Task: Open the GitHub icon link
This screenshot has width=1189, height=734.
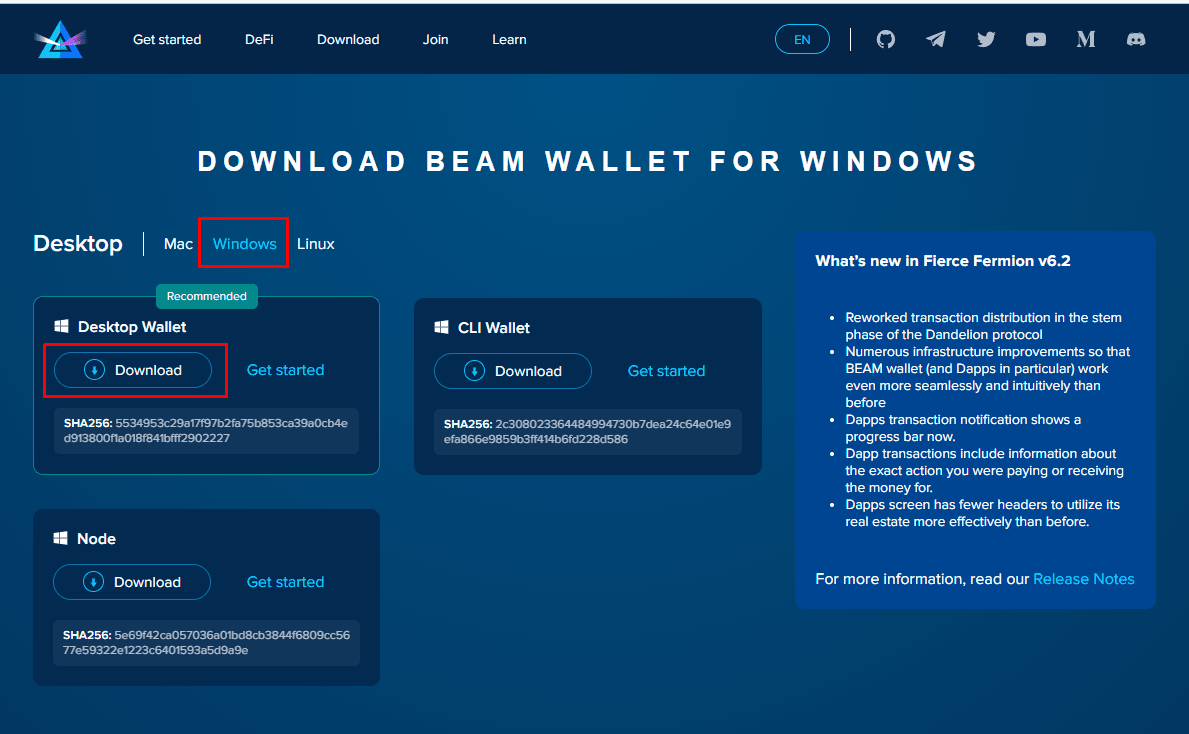Action: pos(885,40)
